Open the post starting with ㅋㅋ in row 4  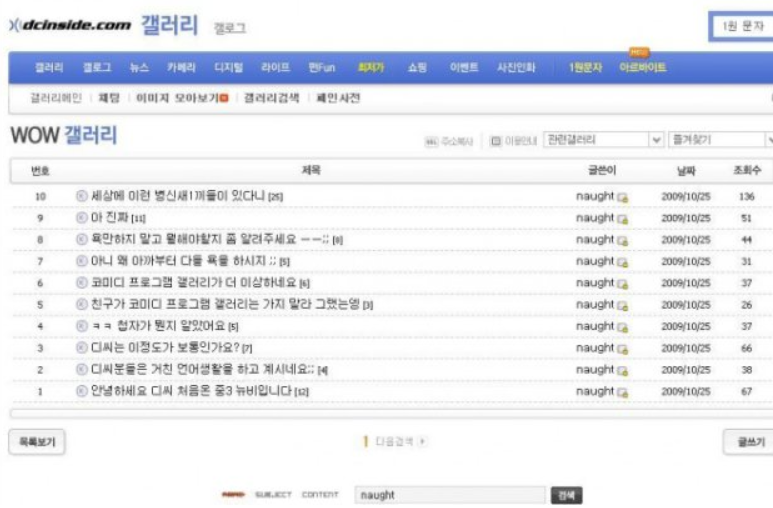pos(158,326)
